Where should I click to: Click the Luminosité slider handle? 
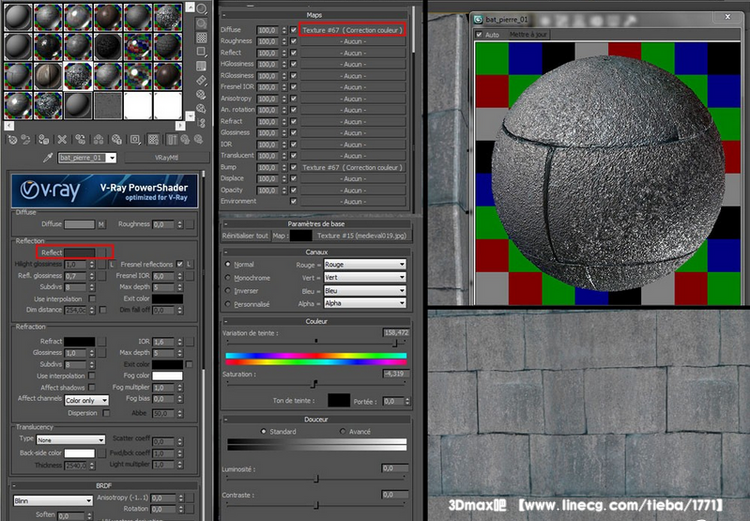point(316,478)
